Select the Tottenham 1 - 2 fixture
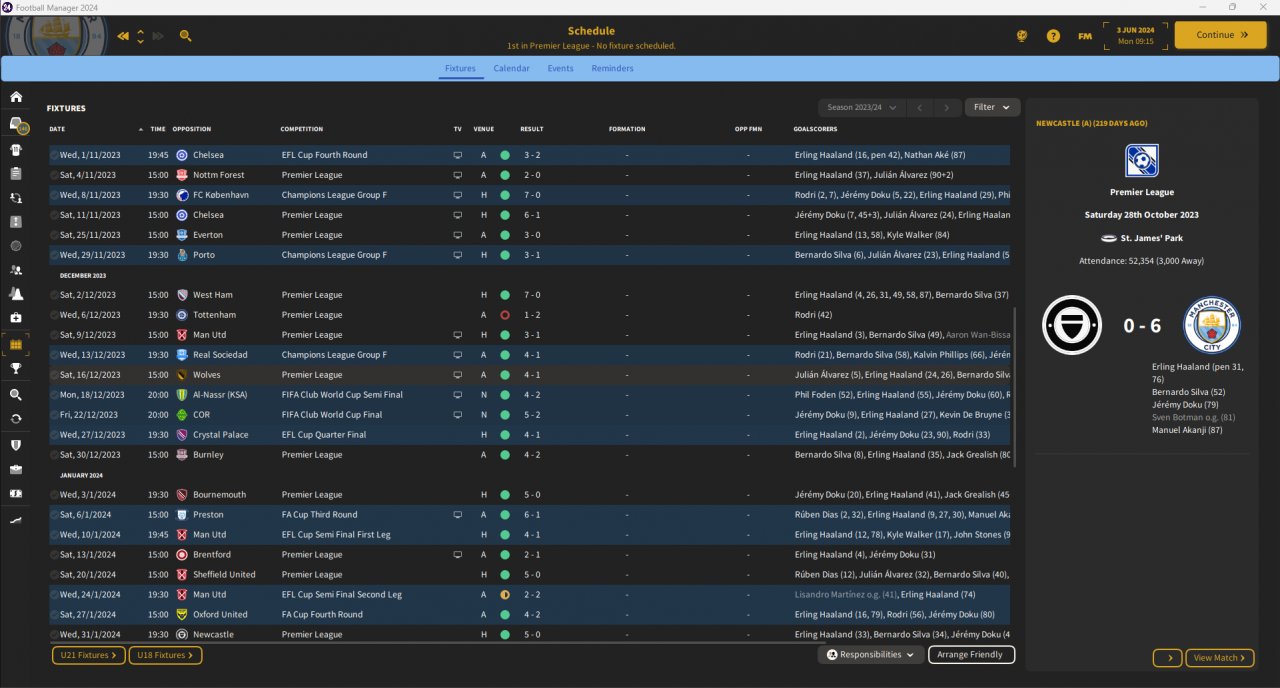Screen dimensions: 1280x688 529,315
